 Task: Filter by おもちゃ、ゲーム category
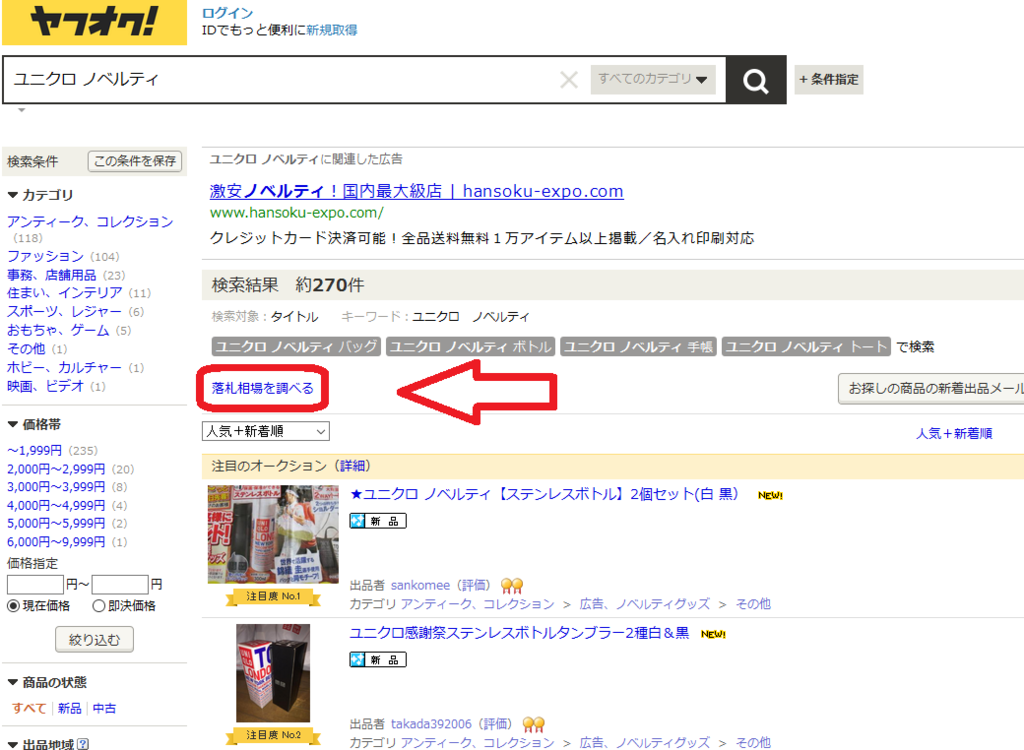(x=58, y=330)
